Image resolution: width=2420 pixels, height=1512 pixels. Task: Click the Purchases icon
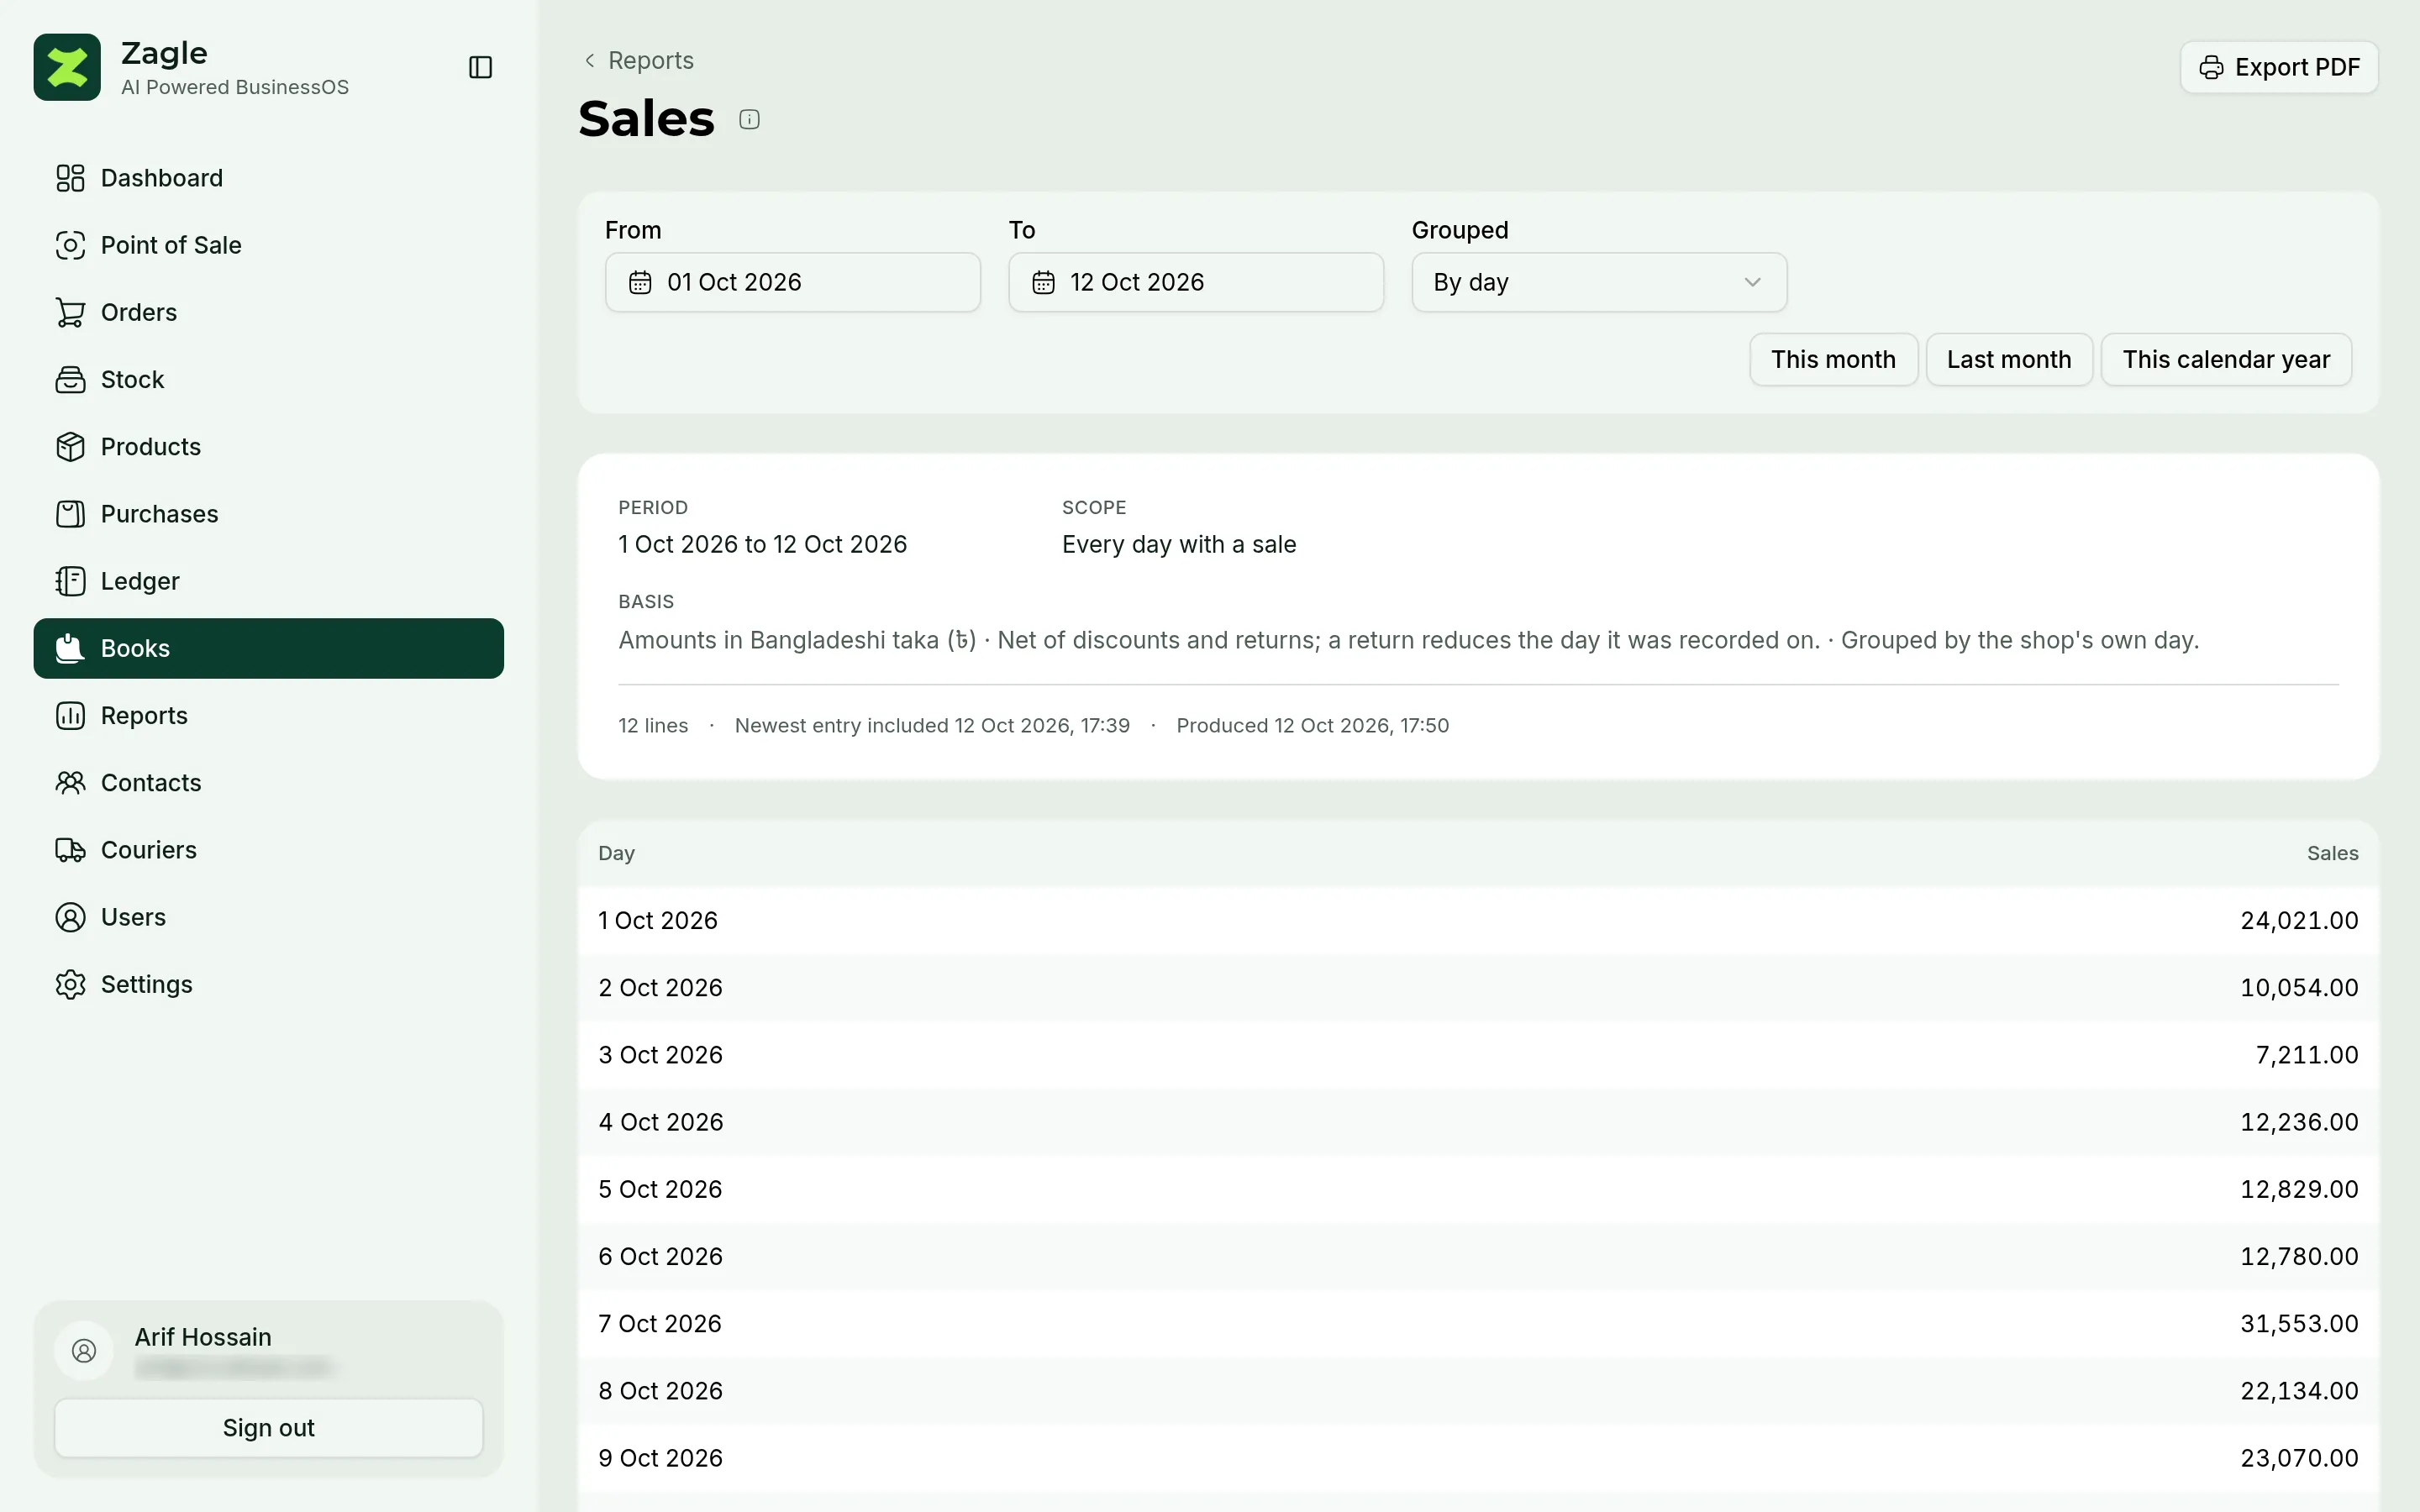[70, 514]
